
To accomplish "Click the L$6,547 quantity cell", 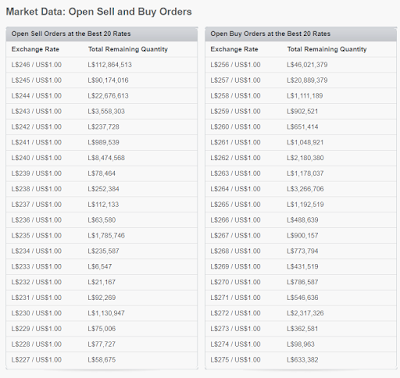I will tap(100, 266).
